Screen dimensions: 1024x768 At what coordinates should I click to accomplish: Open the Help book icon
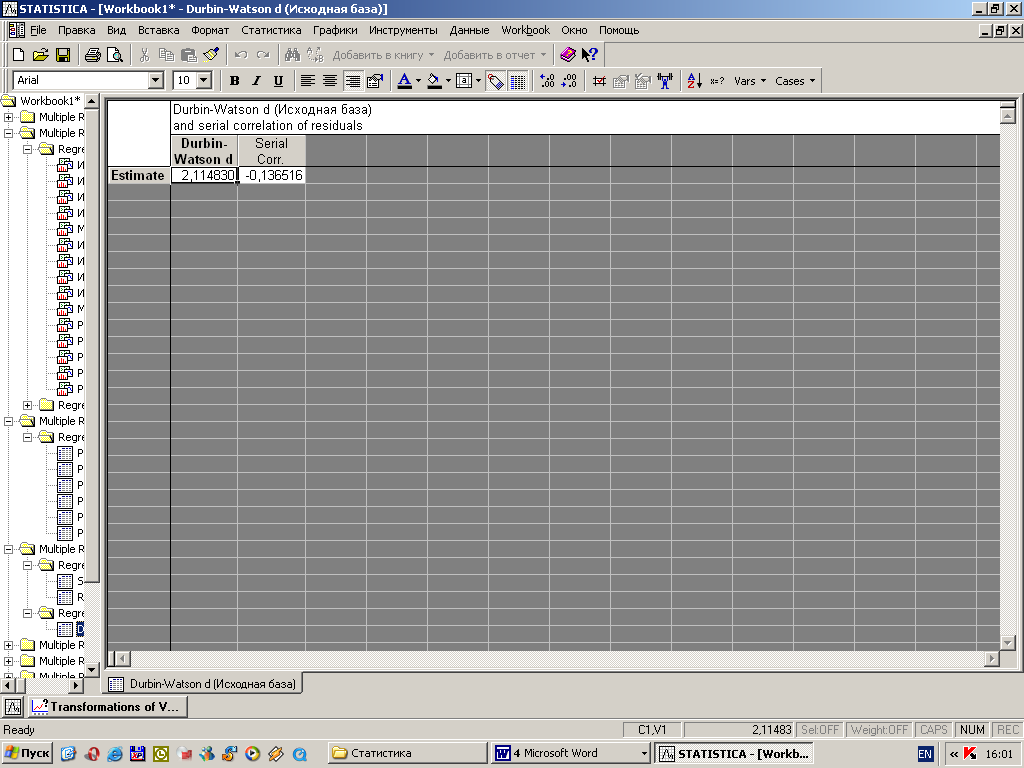pos(568,55)
